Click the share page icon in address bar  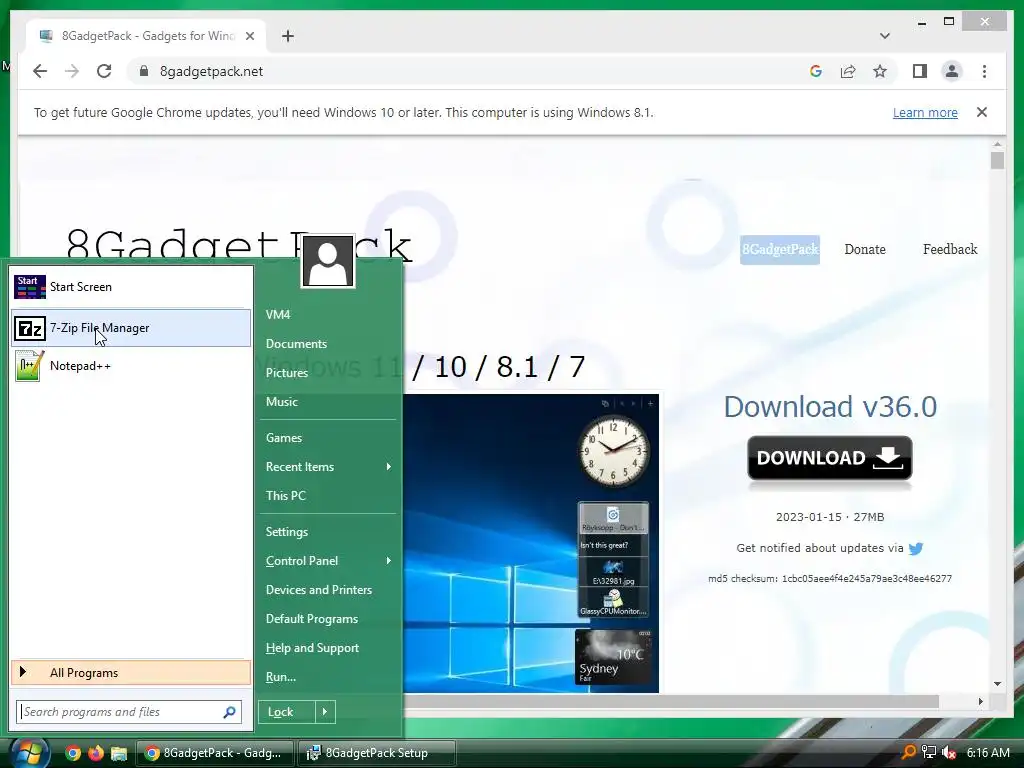[848, 71]
